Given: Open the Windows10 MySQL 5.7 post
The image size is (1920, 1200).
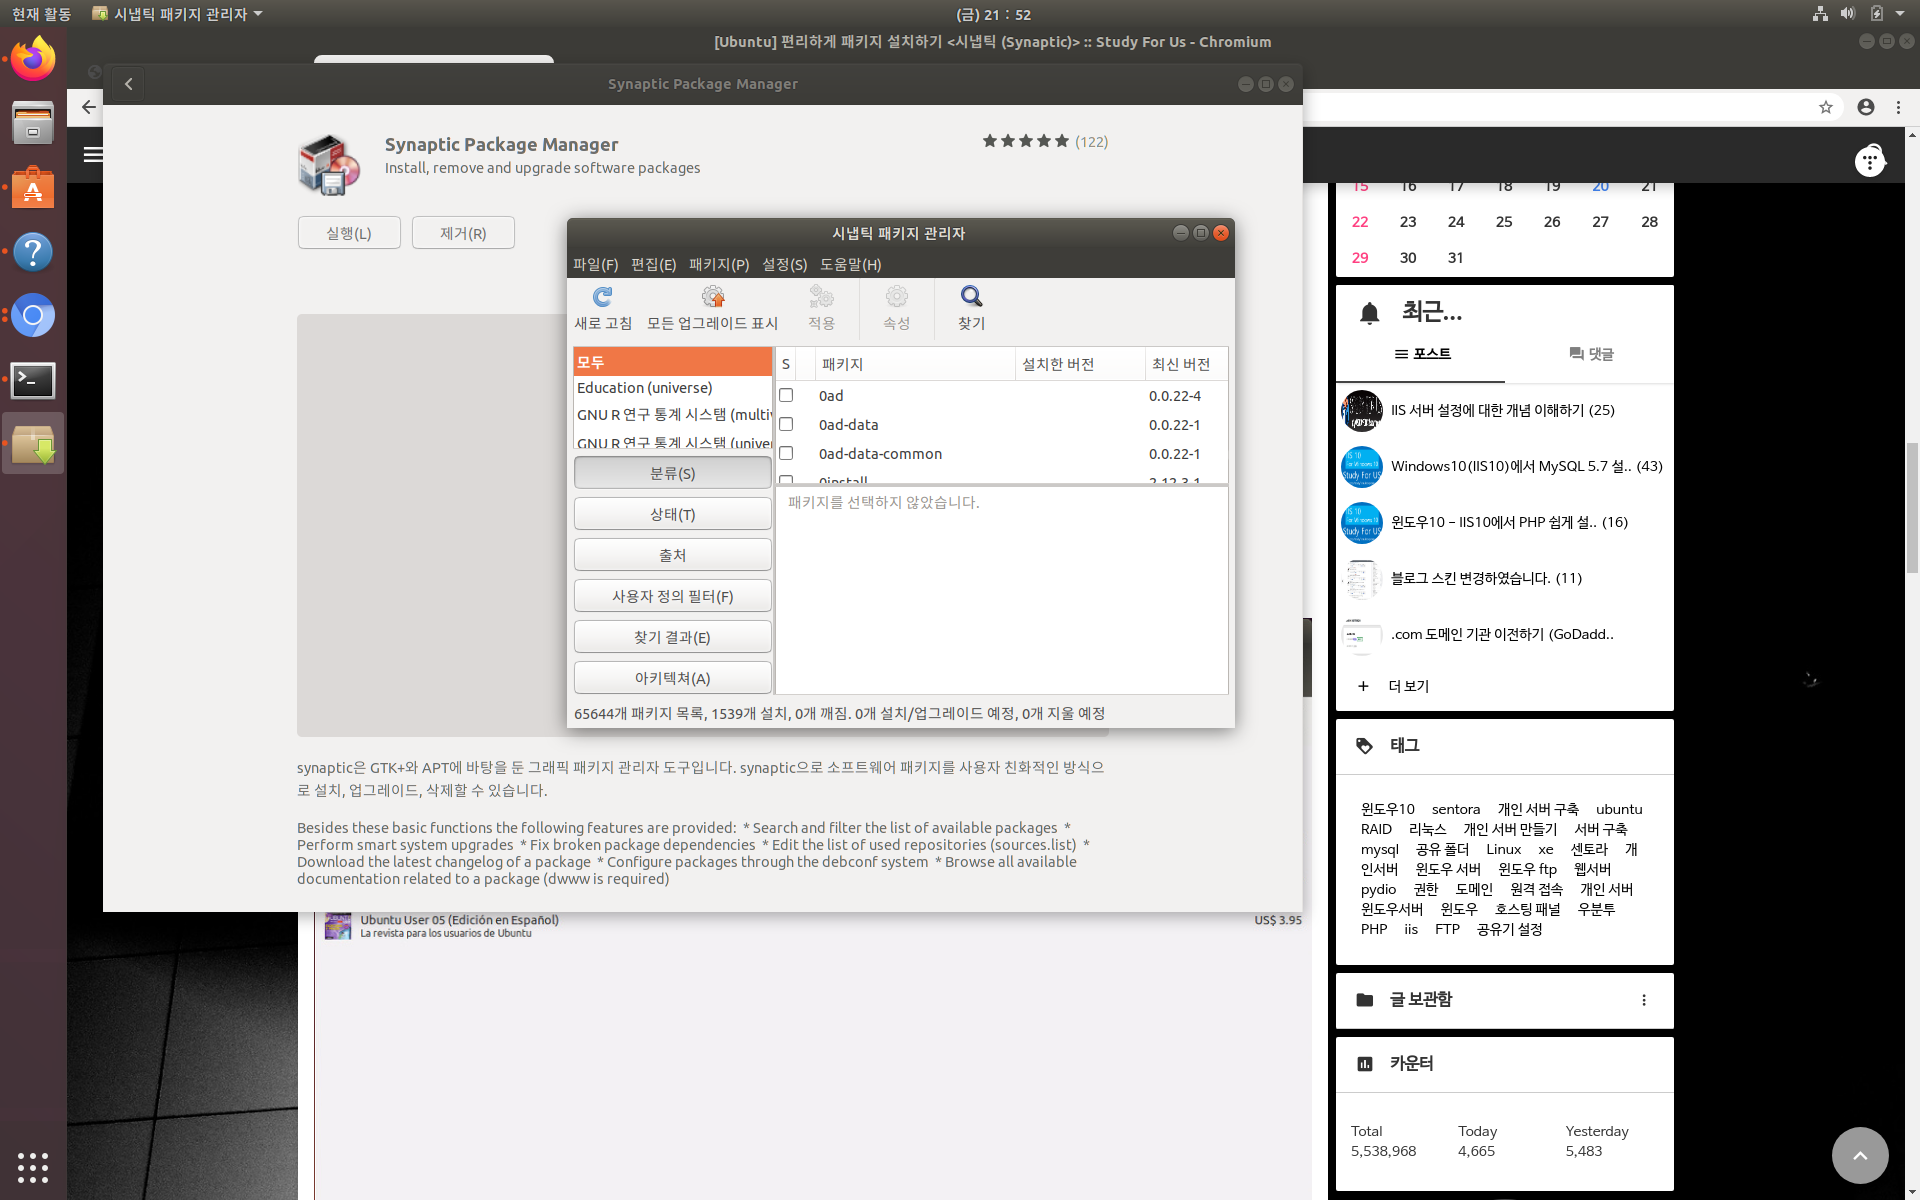Looking at the screenshot, I should (1526, 466).
